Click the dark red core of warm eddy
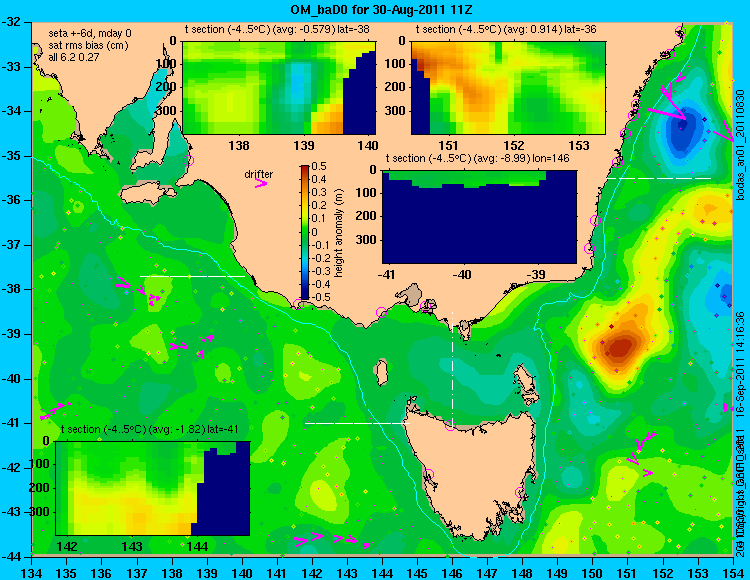Viewport: 750px width, 580px height. [x=620, y=347]
